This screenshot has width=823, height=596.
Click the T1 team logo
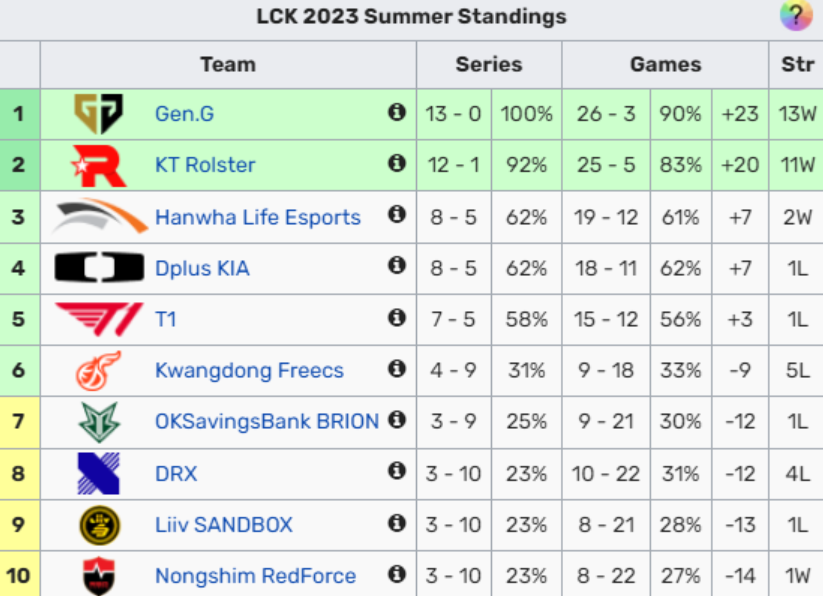98,319
